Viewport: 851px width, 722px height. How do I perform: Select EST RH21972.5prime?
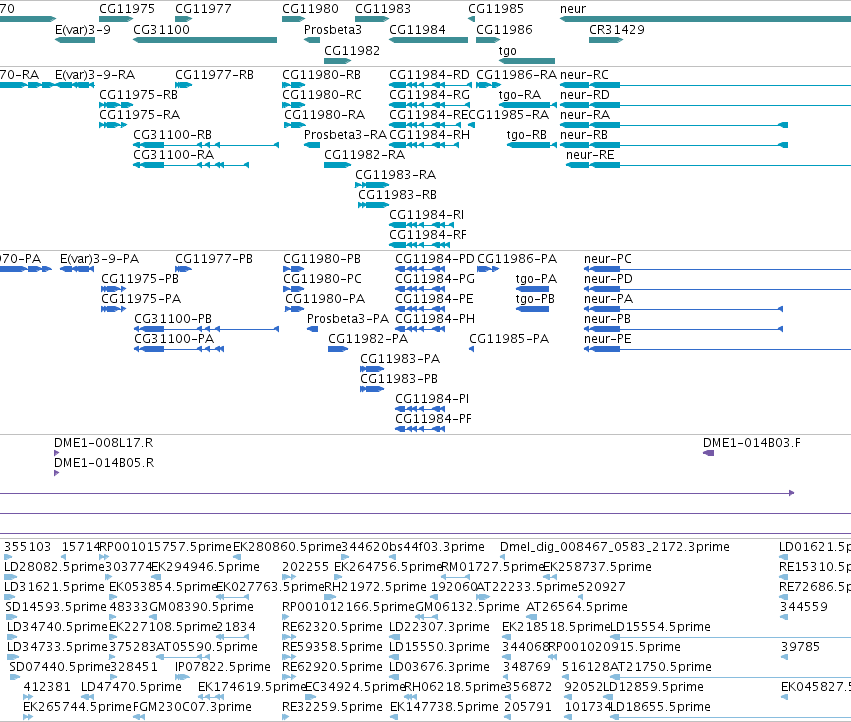[375, 587]
